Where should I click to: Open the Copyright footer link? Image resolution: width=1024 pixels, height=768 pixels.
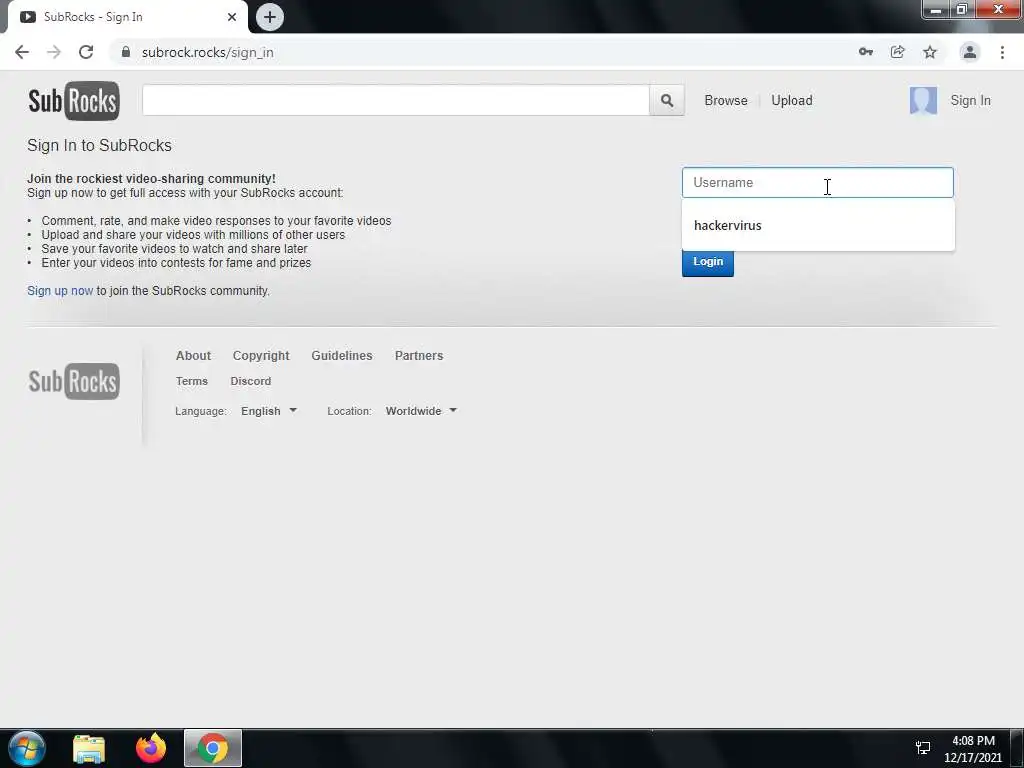261,355
